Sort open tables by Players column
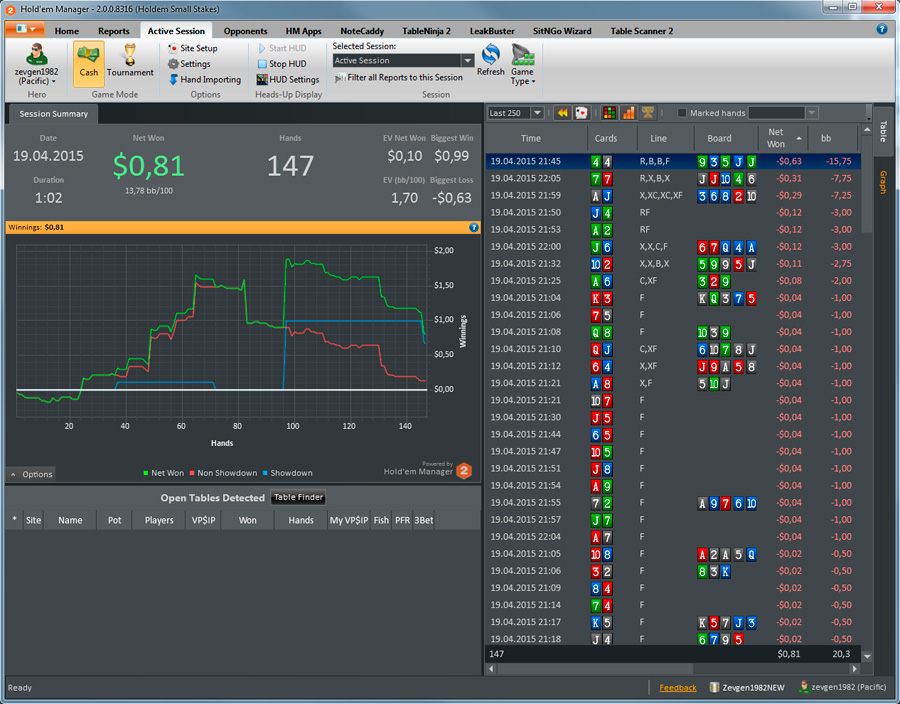This screenshot has height=704, width=900. 159,520
